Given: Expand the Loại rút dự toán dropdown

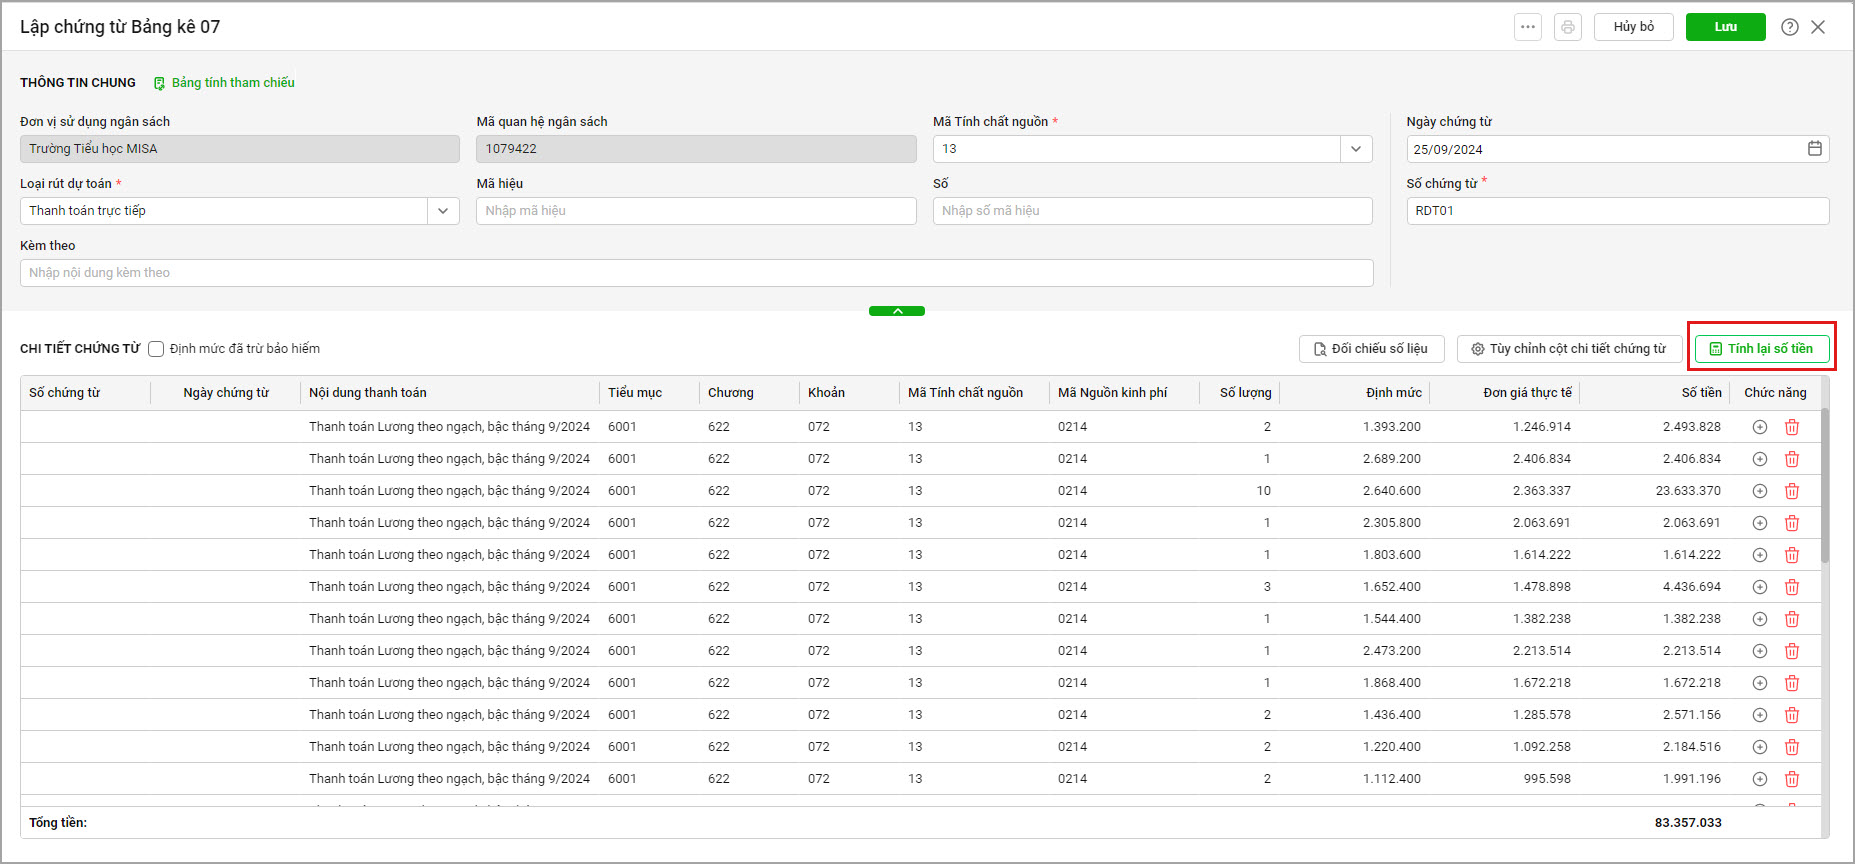Looking at the screenshot, I should (x=443, y=211).
